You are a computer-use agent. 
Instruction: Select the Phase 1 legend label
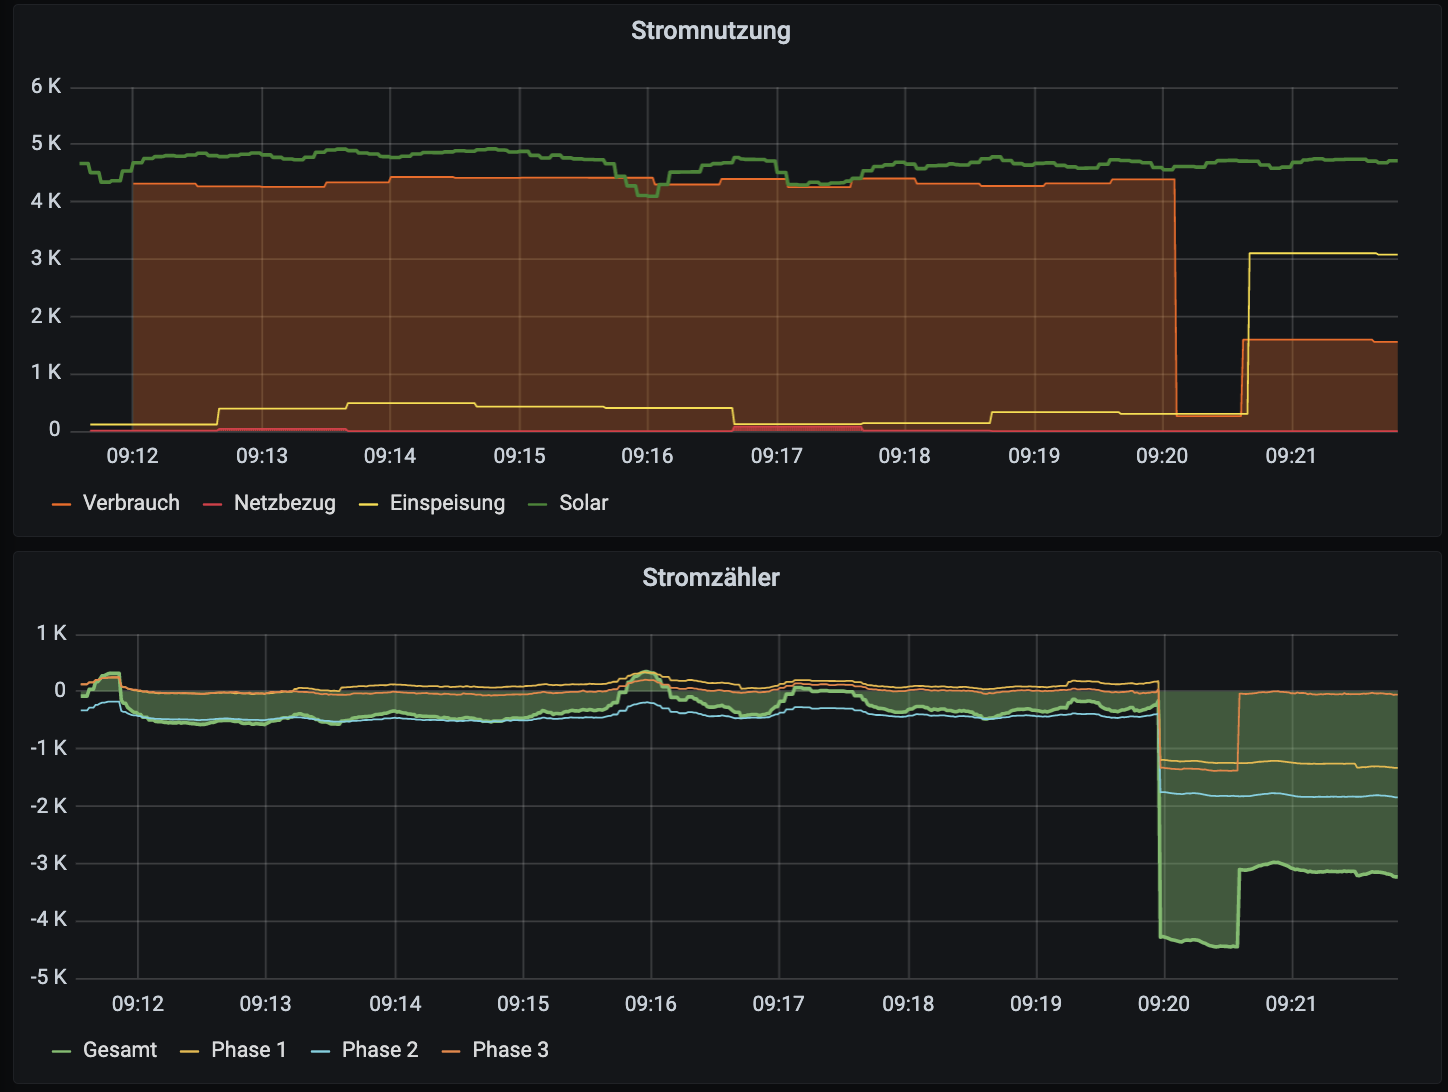(249, 1050)
